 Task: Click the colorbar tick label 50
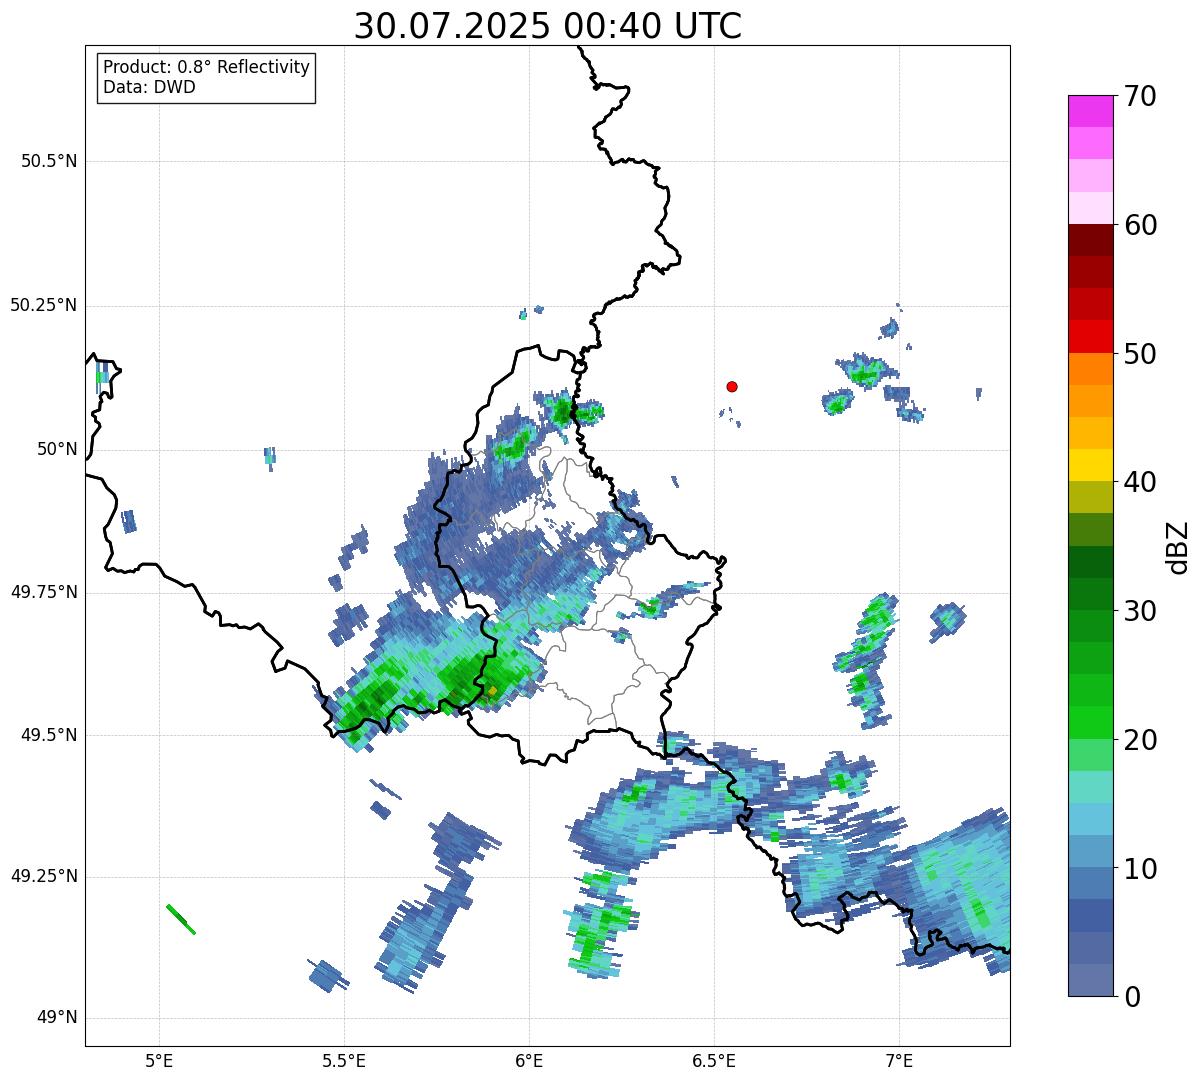[1140, 354]
